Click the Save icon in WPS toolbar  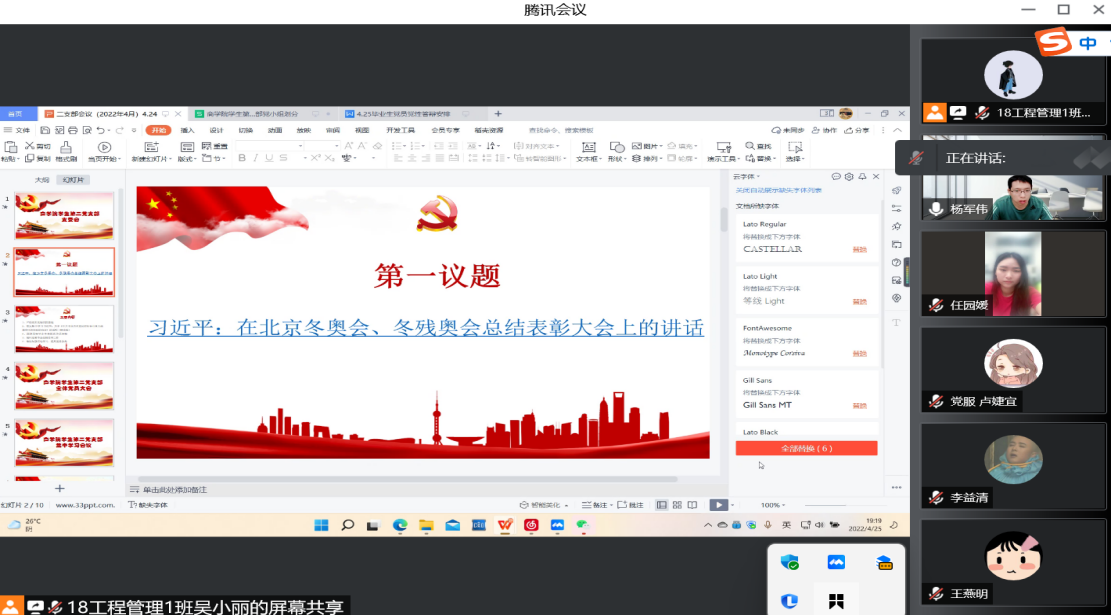45,130
